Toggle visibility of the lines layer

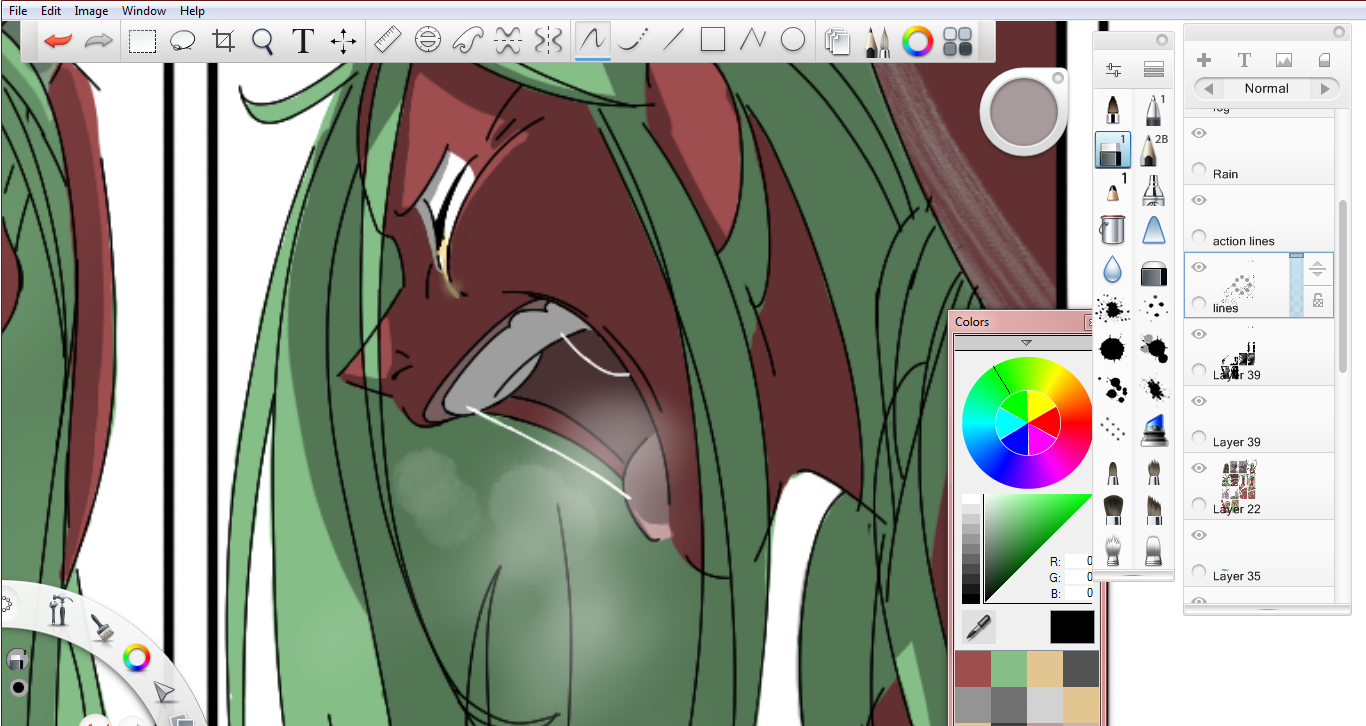point(1199,267)
